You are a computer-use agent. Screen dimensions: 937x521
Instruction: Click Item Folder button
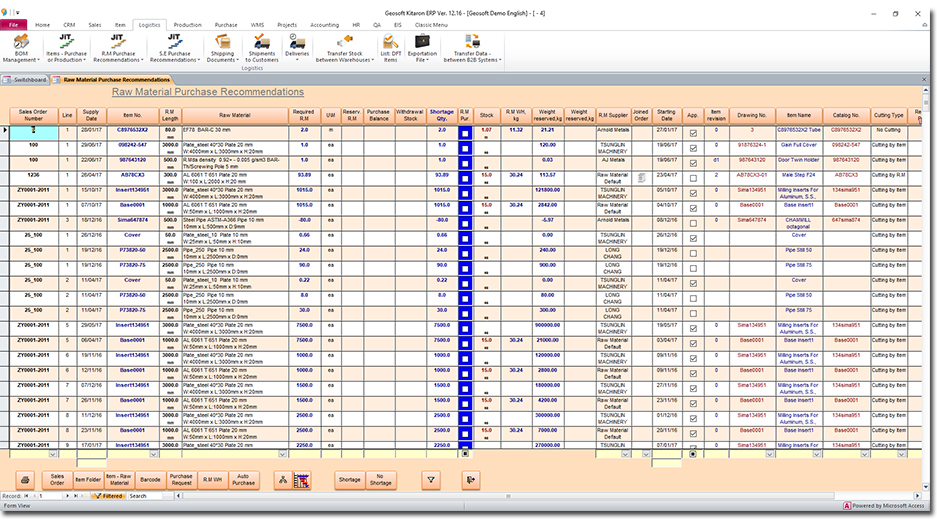[x=88, y=480]
